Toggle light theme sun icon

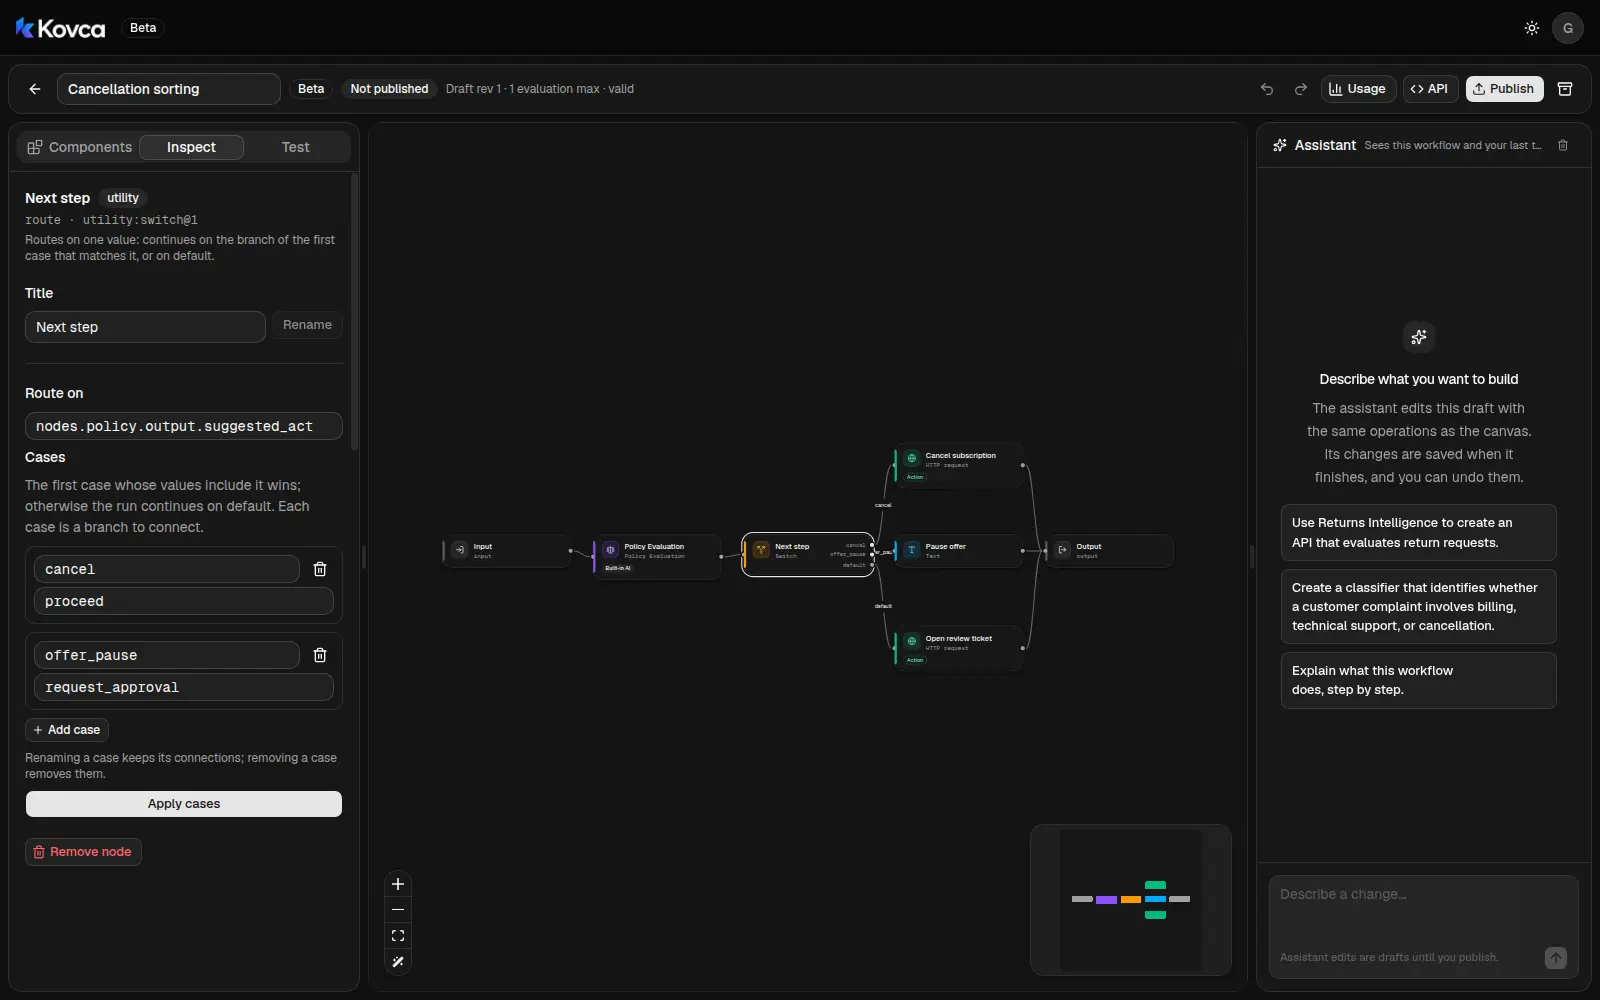[x=1531, y=28]
